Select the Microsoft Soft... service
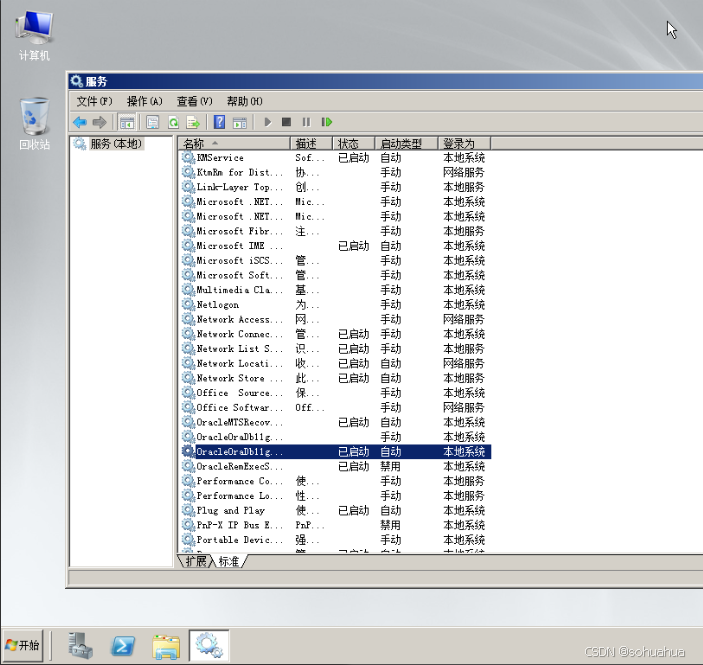This screenshot has width=703, height=665. click(x=336, y=275)
